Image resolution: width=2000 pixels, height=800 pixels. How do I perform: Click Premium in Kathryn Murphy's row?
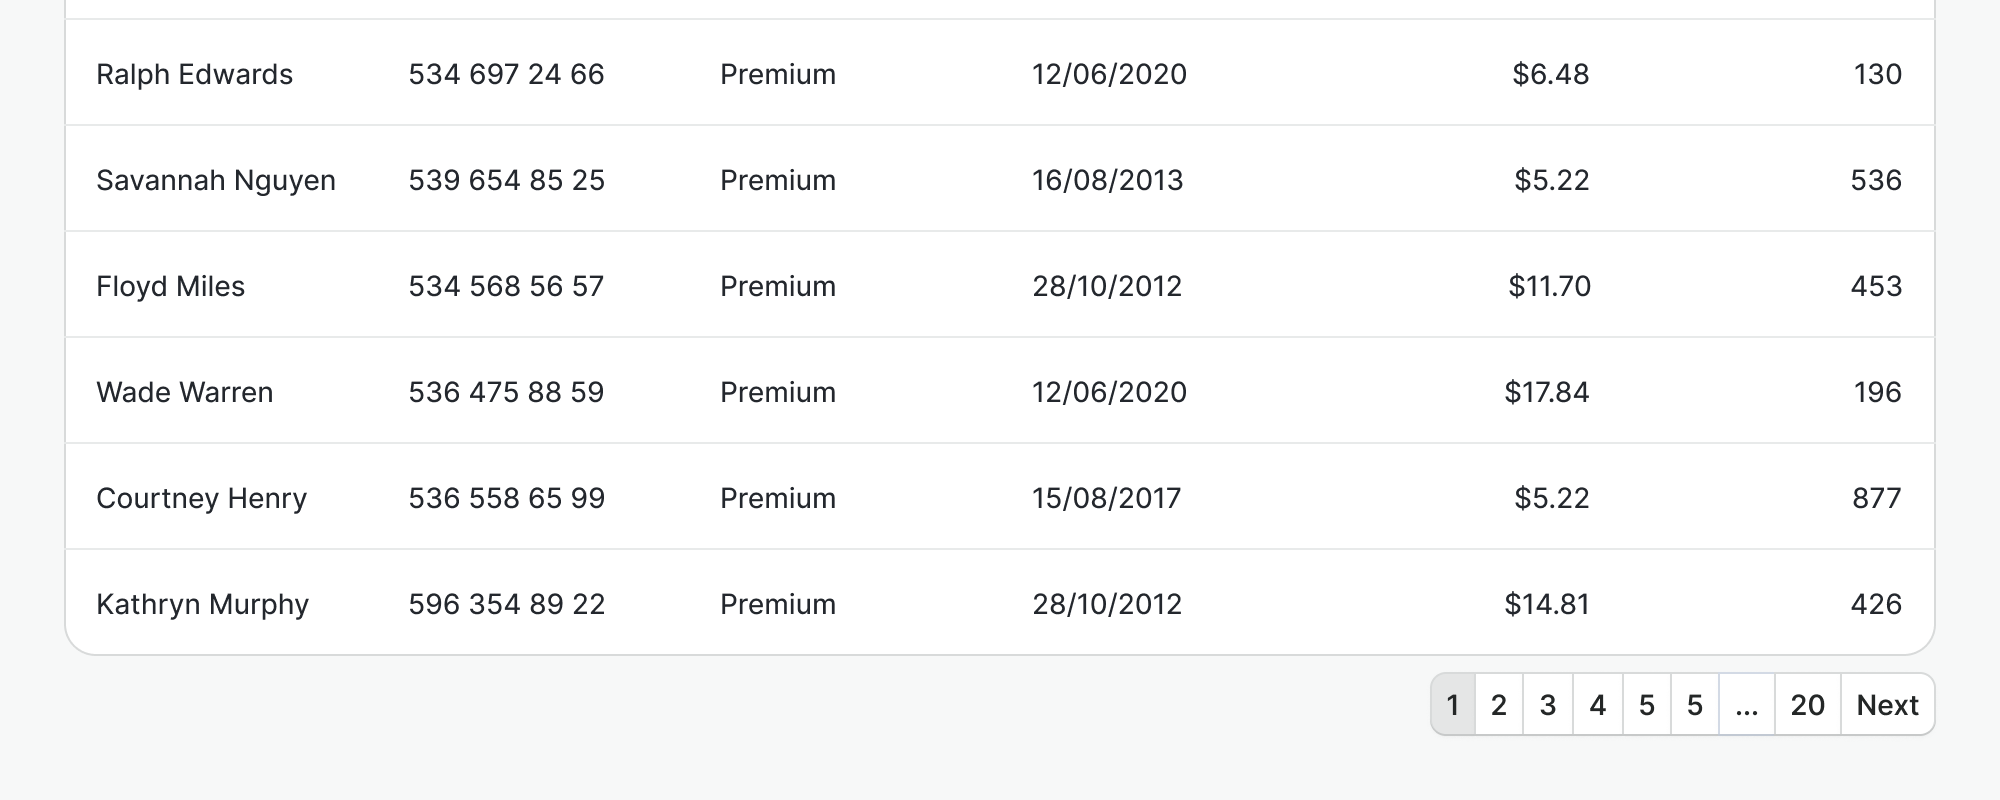tap(777, 604)
